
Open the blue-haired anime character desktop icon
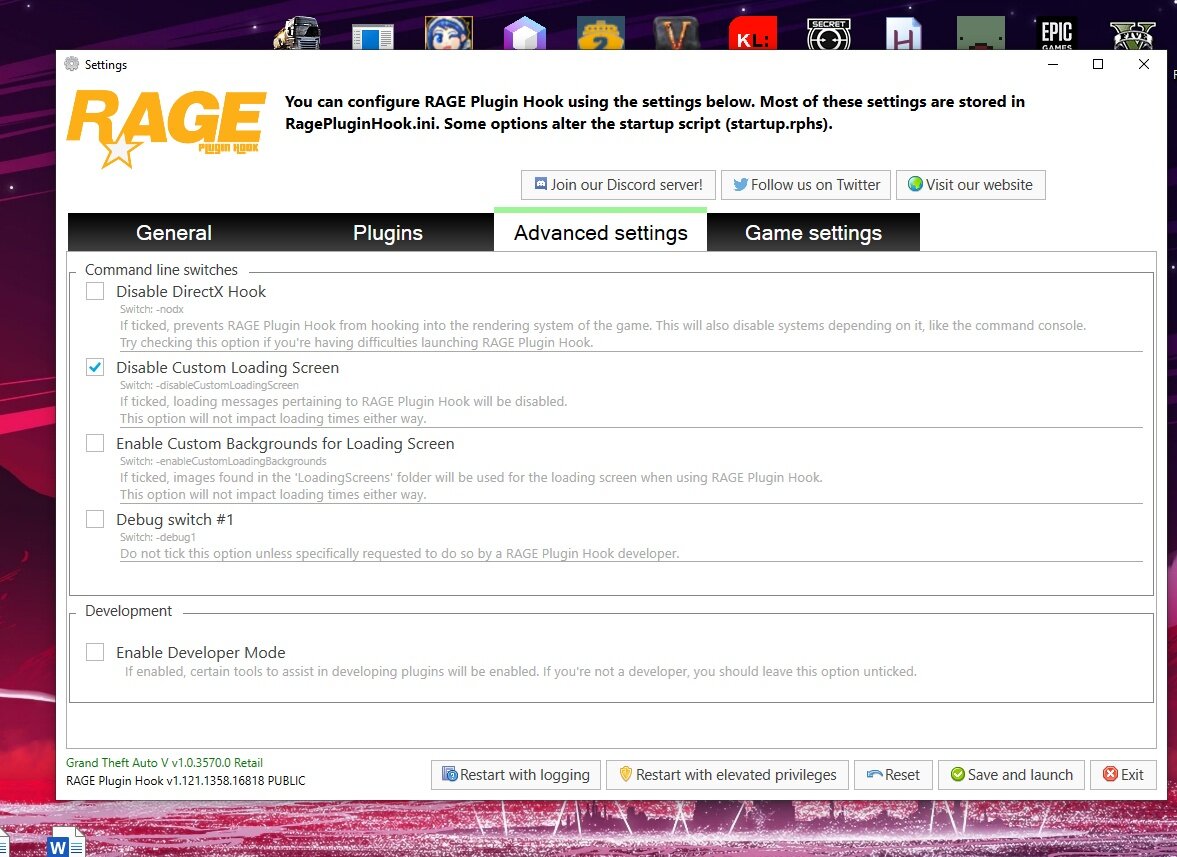click(449, 33)
